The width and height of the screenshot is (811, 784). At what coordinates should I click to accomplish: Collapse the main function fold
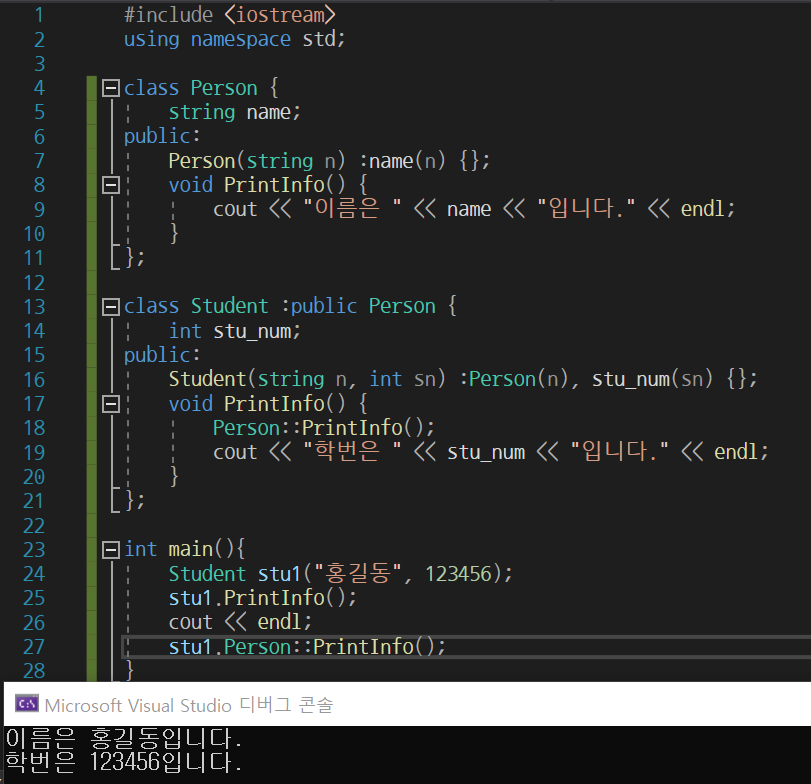[111, 550]
